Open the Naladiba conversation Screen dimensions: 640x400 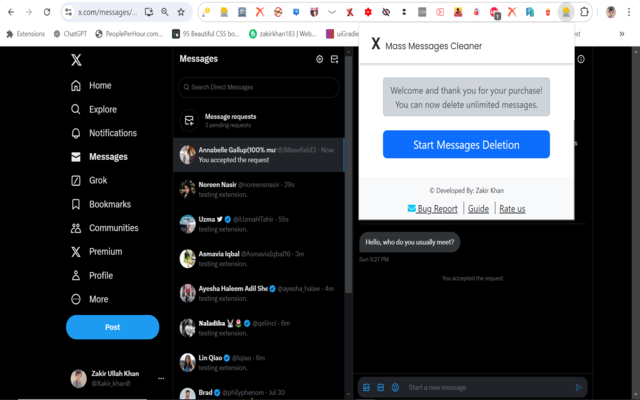pyautogui.click(x=259, y=328)
